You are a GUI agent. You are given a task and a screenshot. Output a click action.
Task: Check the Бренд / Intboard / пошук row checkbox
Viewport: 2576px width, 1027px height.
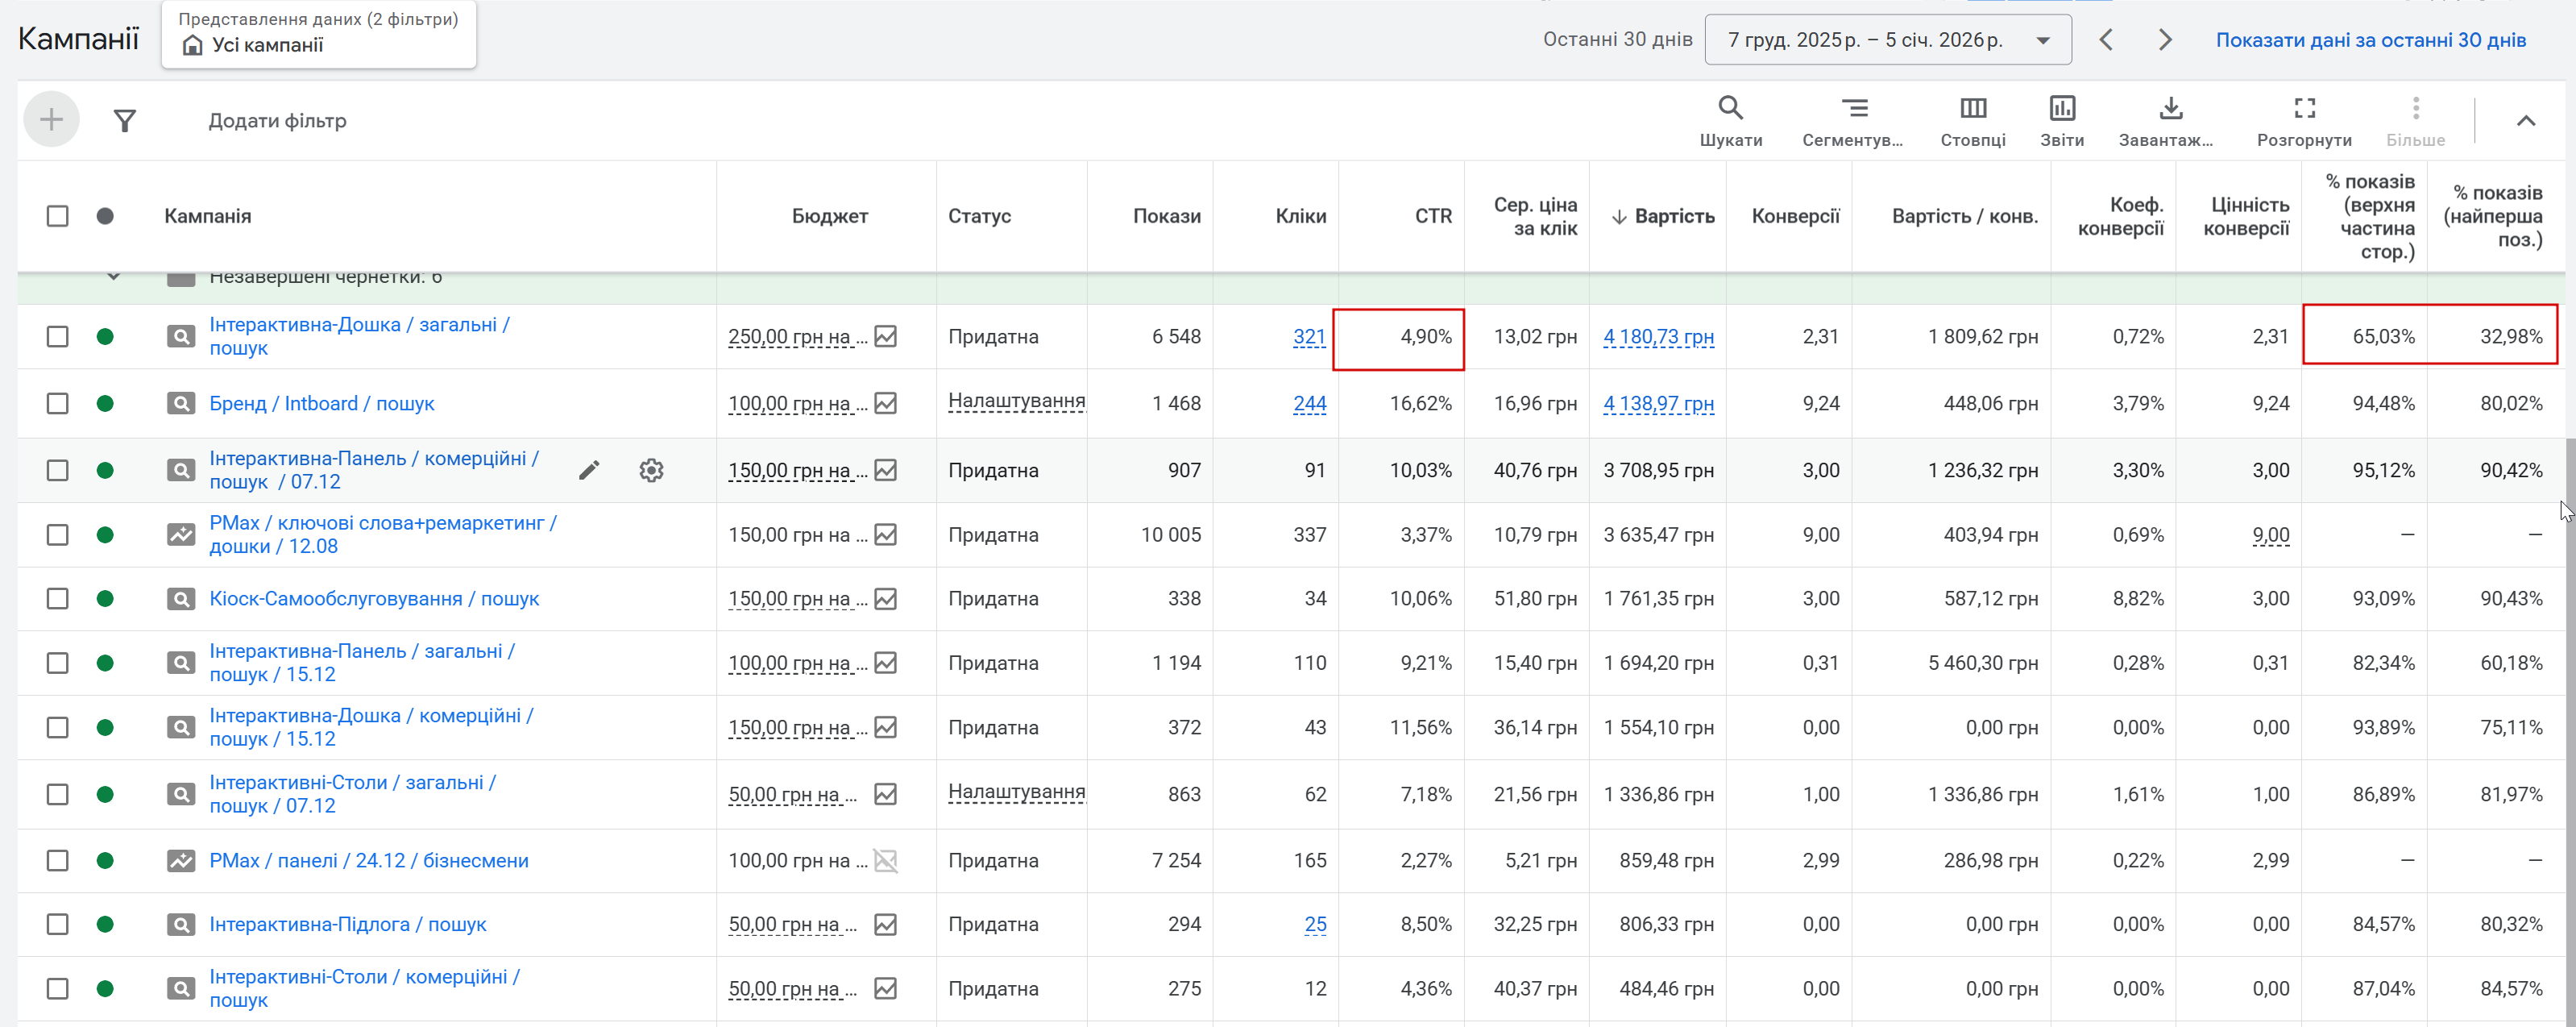(x=58, y=403)
